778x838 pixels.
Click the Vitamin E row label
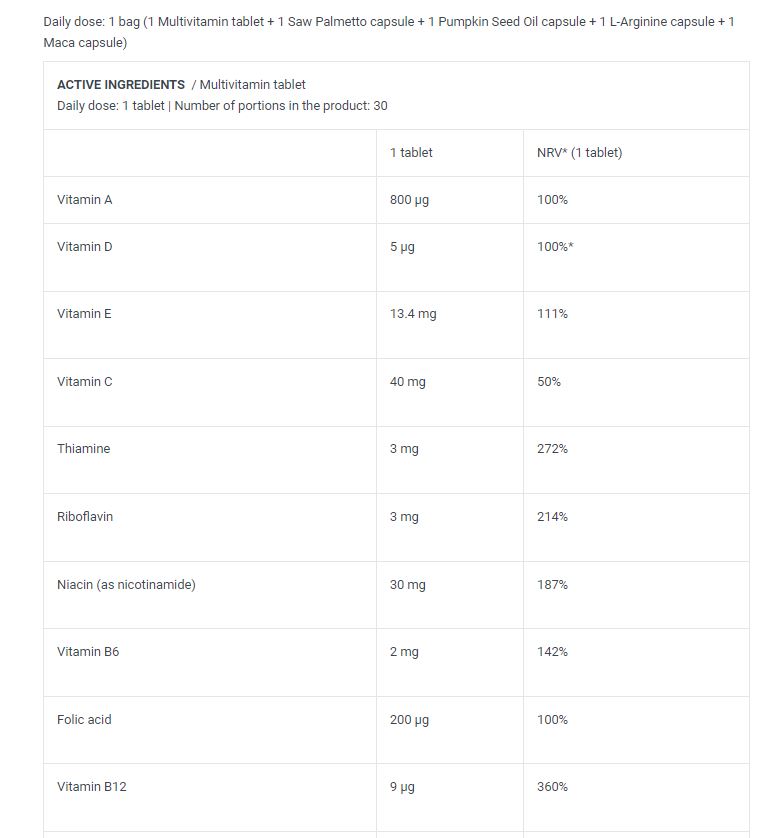(x=84, y=314)
